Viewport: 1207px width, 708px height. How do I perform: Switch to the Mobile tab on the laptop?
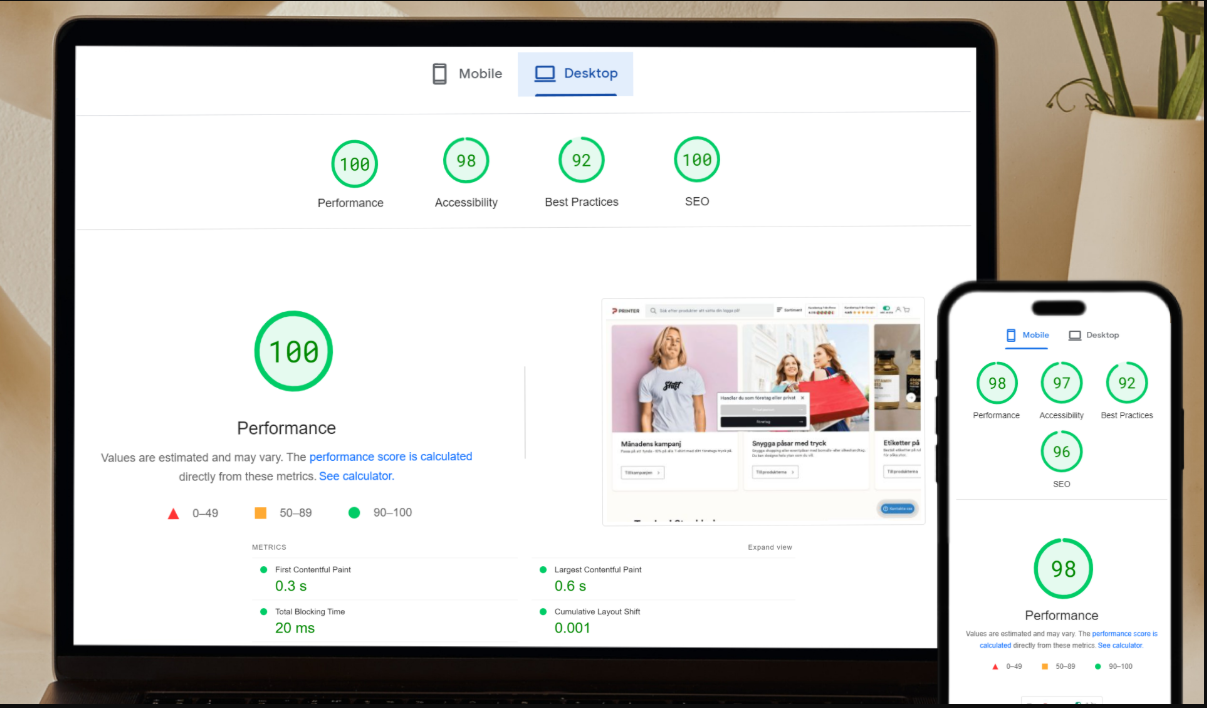[x=467, y=74]
